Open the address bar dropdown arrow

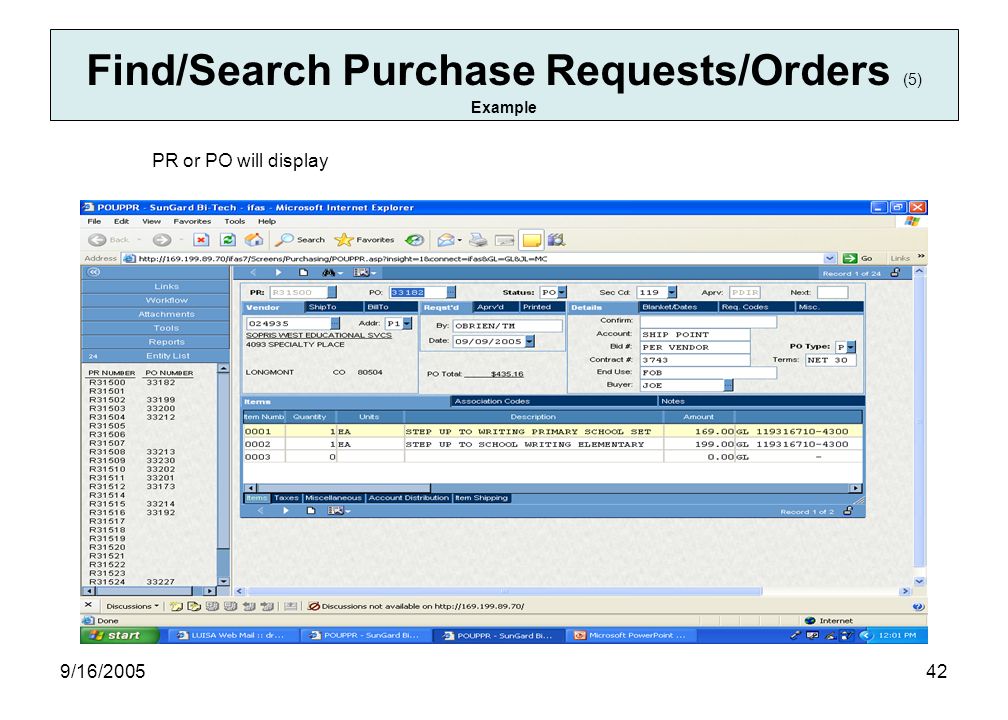[x=830, y=258]
